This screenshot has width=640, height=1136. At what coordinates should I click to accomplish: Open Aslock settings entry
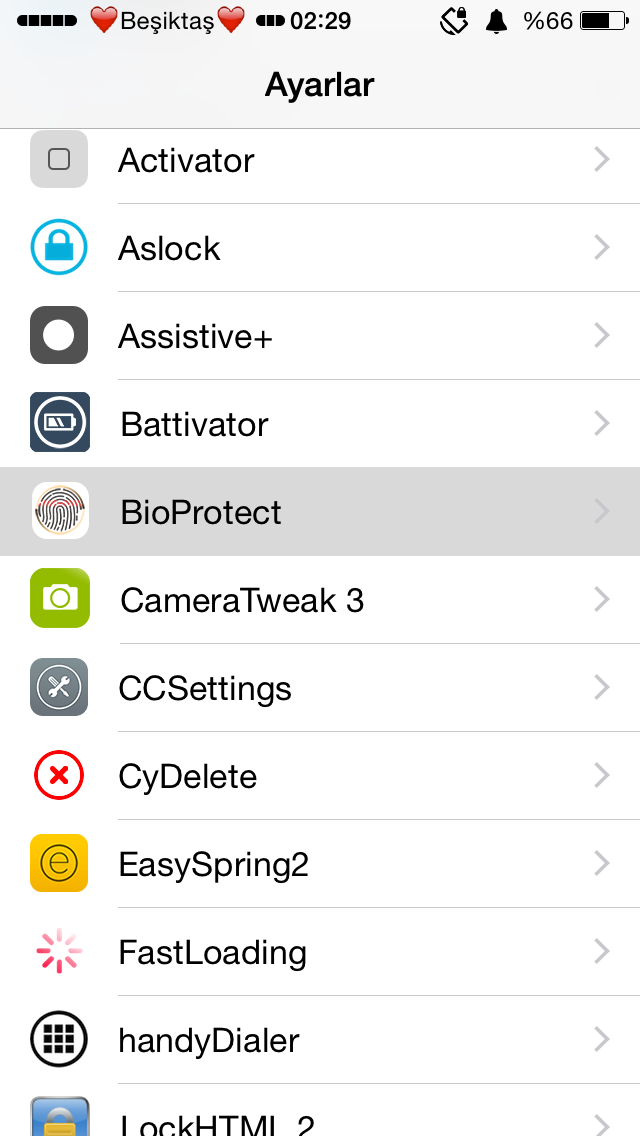320,248
